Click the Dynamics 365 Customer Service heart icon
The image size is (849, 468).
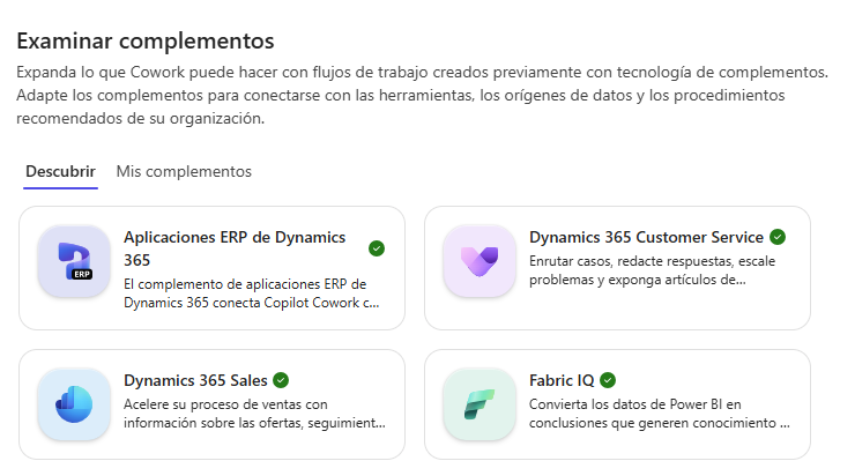click(479, 261)
